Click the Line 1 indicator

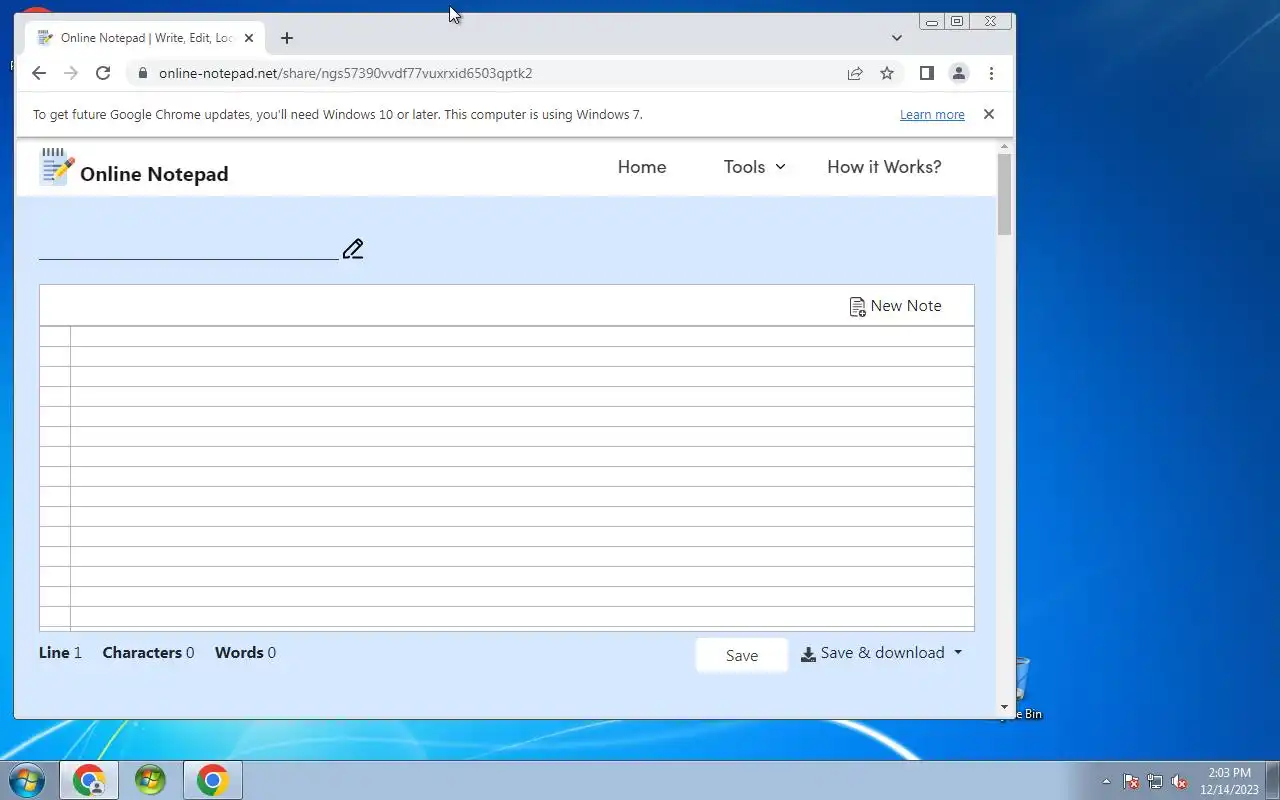(60, 653)
